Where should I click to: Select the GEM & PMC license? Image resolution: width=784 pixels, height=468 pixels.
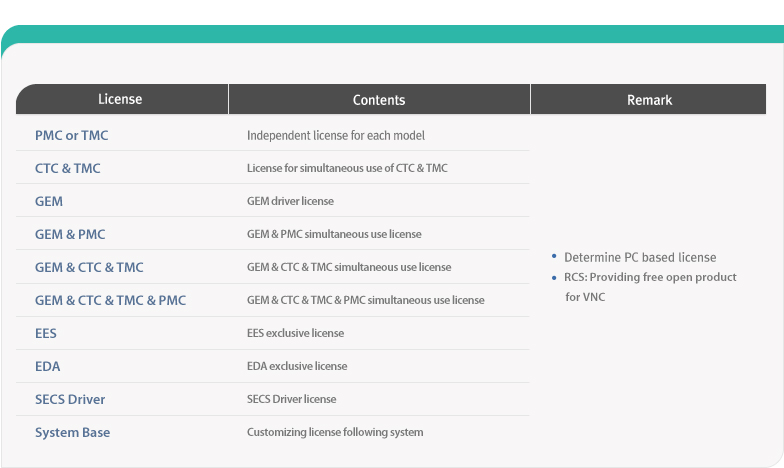70,234
